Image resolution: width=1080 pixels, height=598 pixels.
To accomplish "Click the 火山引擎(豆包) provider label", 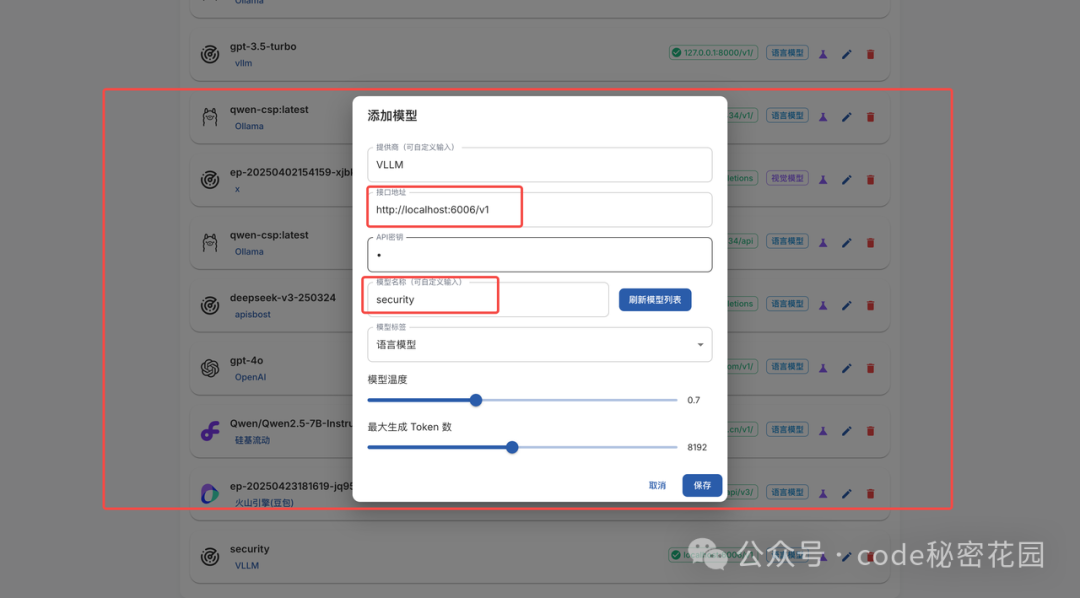I will coord(264,503).
